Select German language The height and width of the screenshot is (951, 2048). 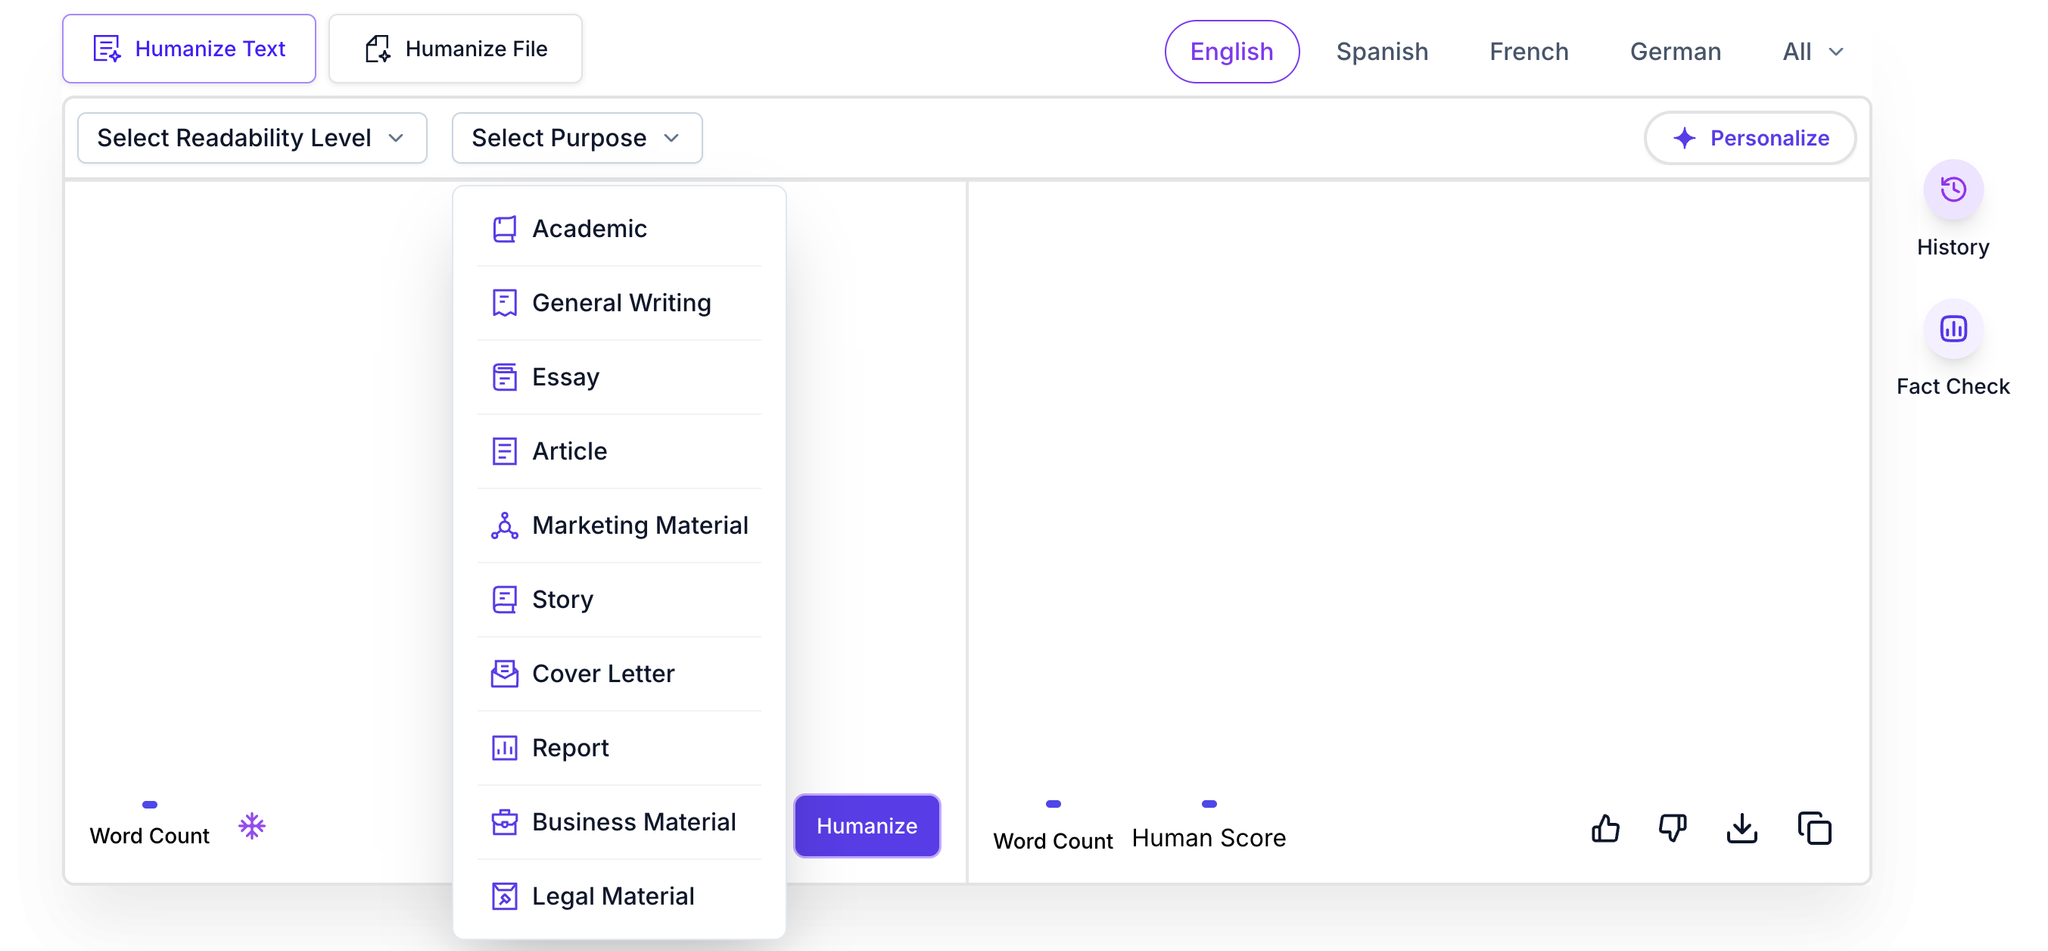(x=1675, y=51)
